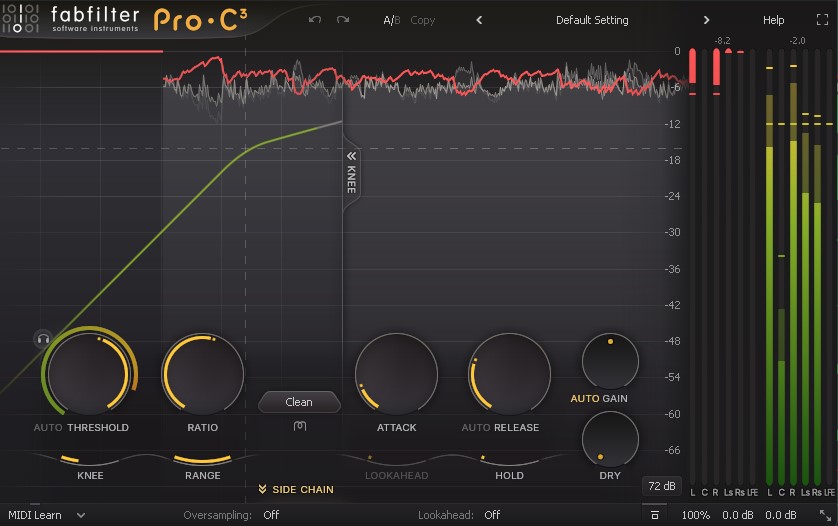Click the character mode icon below Clean
The height and width of the screenshot is (526, 838).
[x=300, y=426]
